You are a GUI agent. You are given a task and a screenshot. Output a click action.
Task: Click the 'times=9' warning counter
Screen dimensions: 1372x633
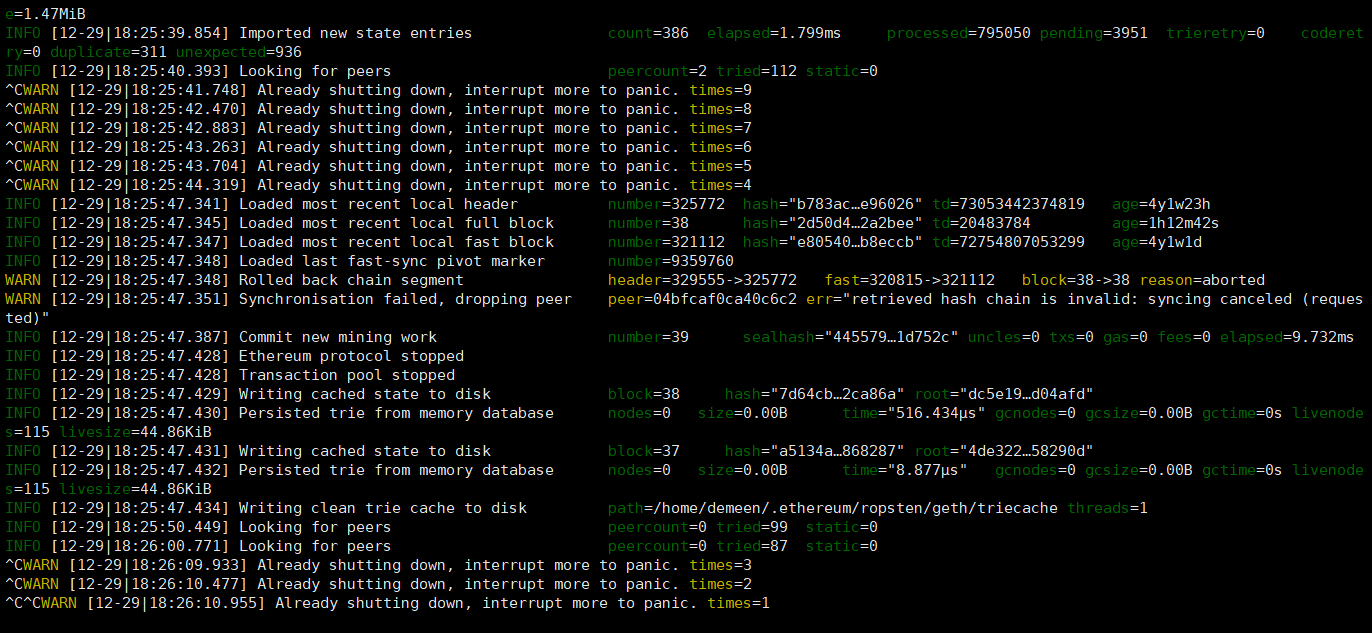pos(720,90)
